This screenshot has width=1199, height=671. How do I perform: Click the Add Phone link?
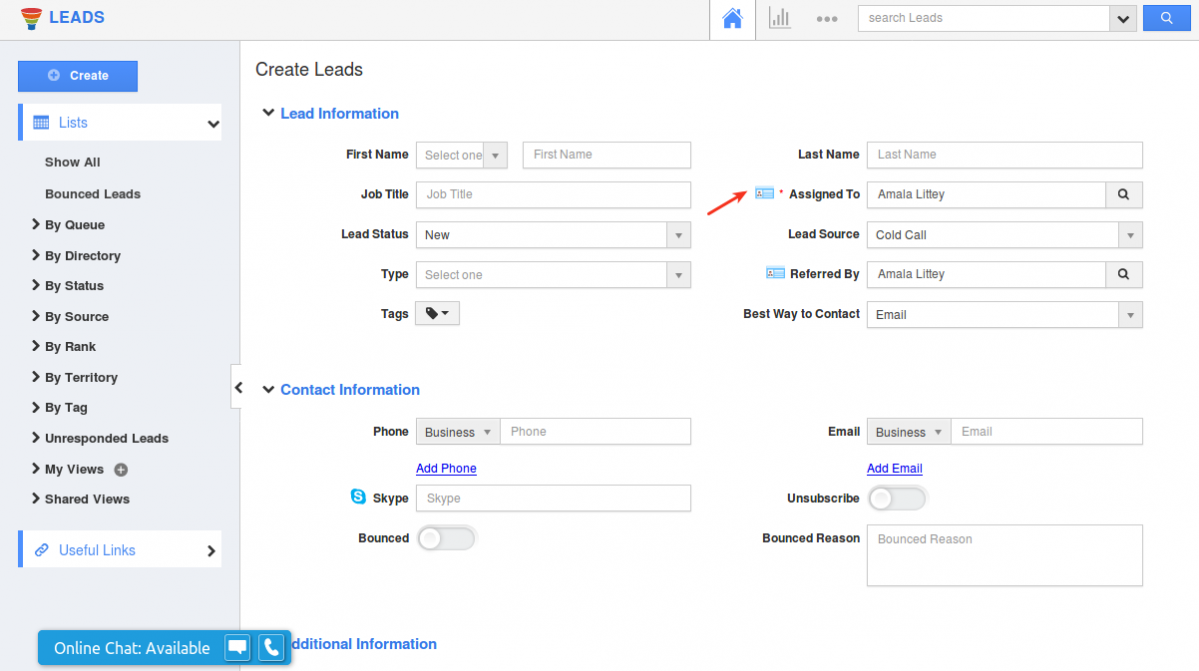tap(446, 468)
